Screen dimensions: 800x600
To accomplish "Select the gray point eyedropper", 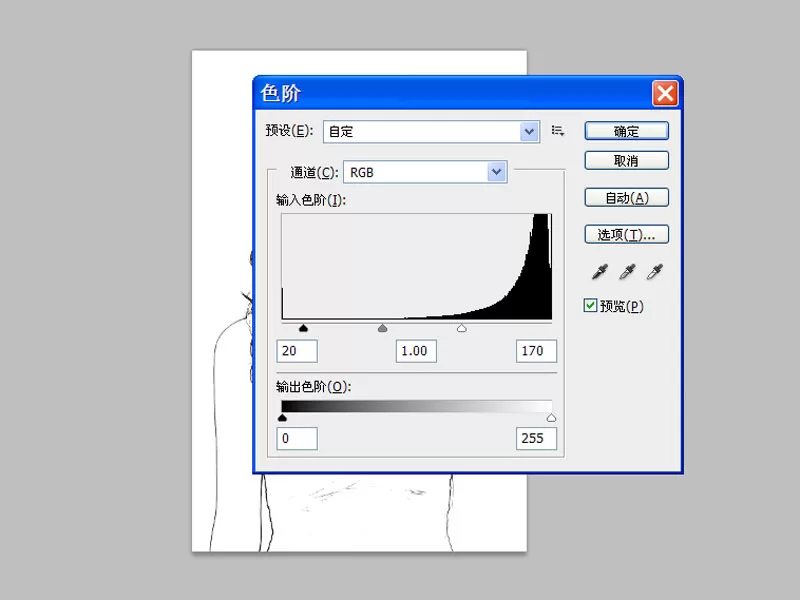I will [x=627, y=272].
